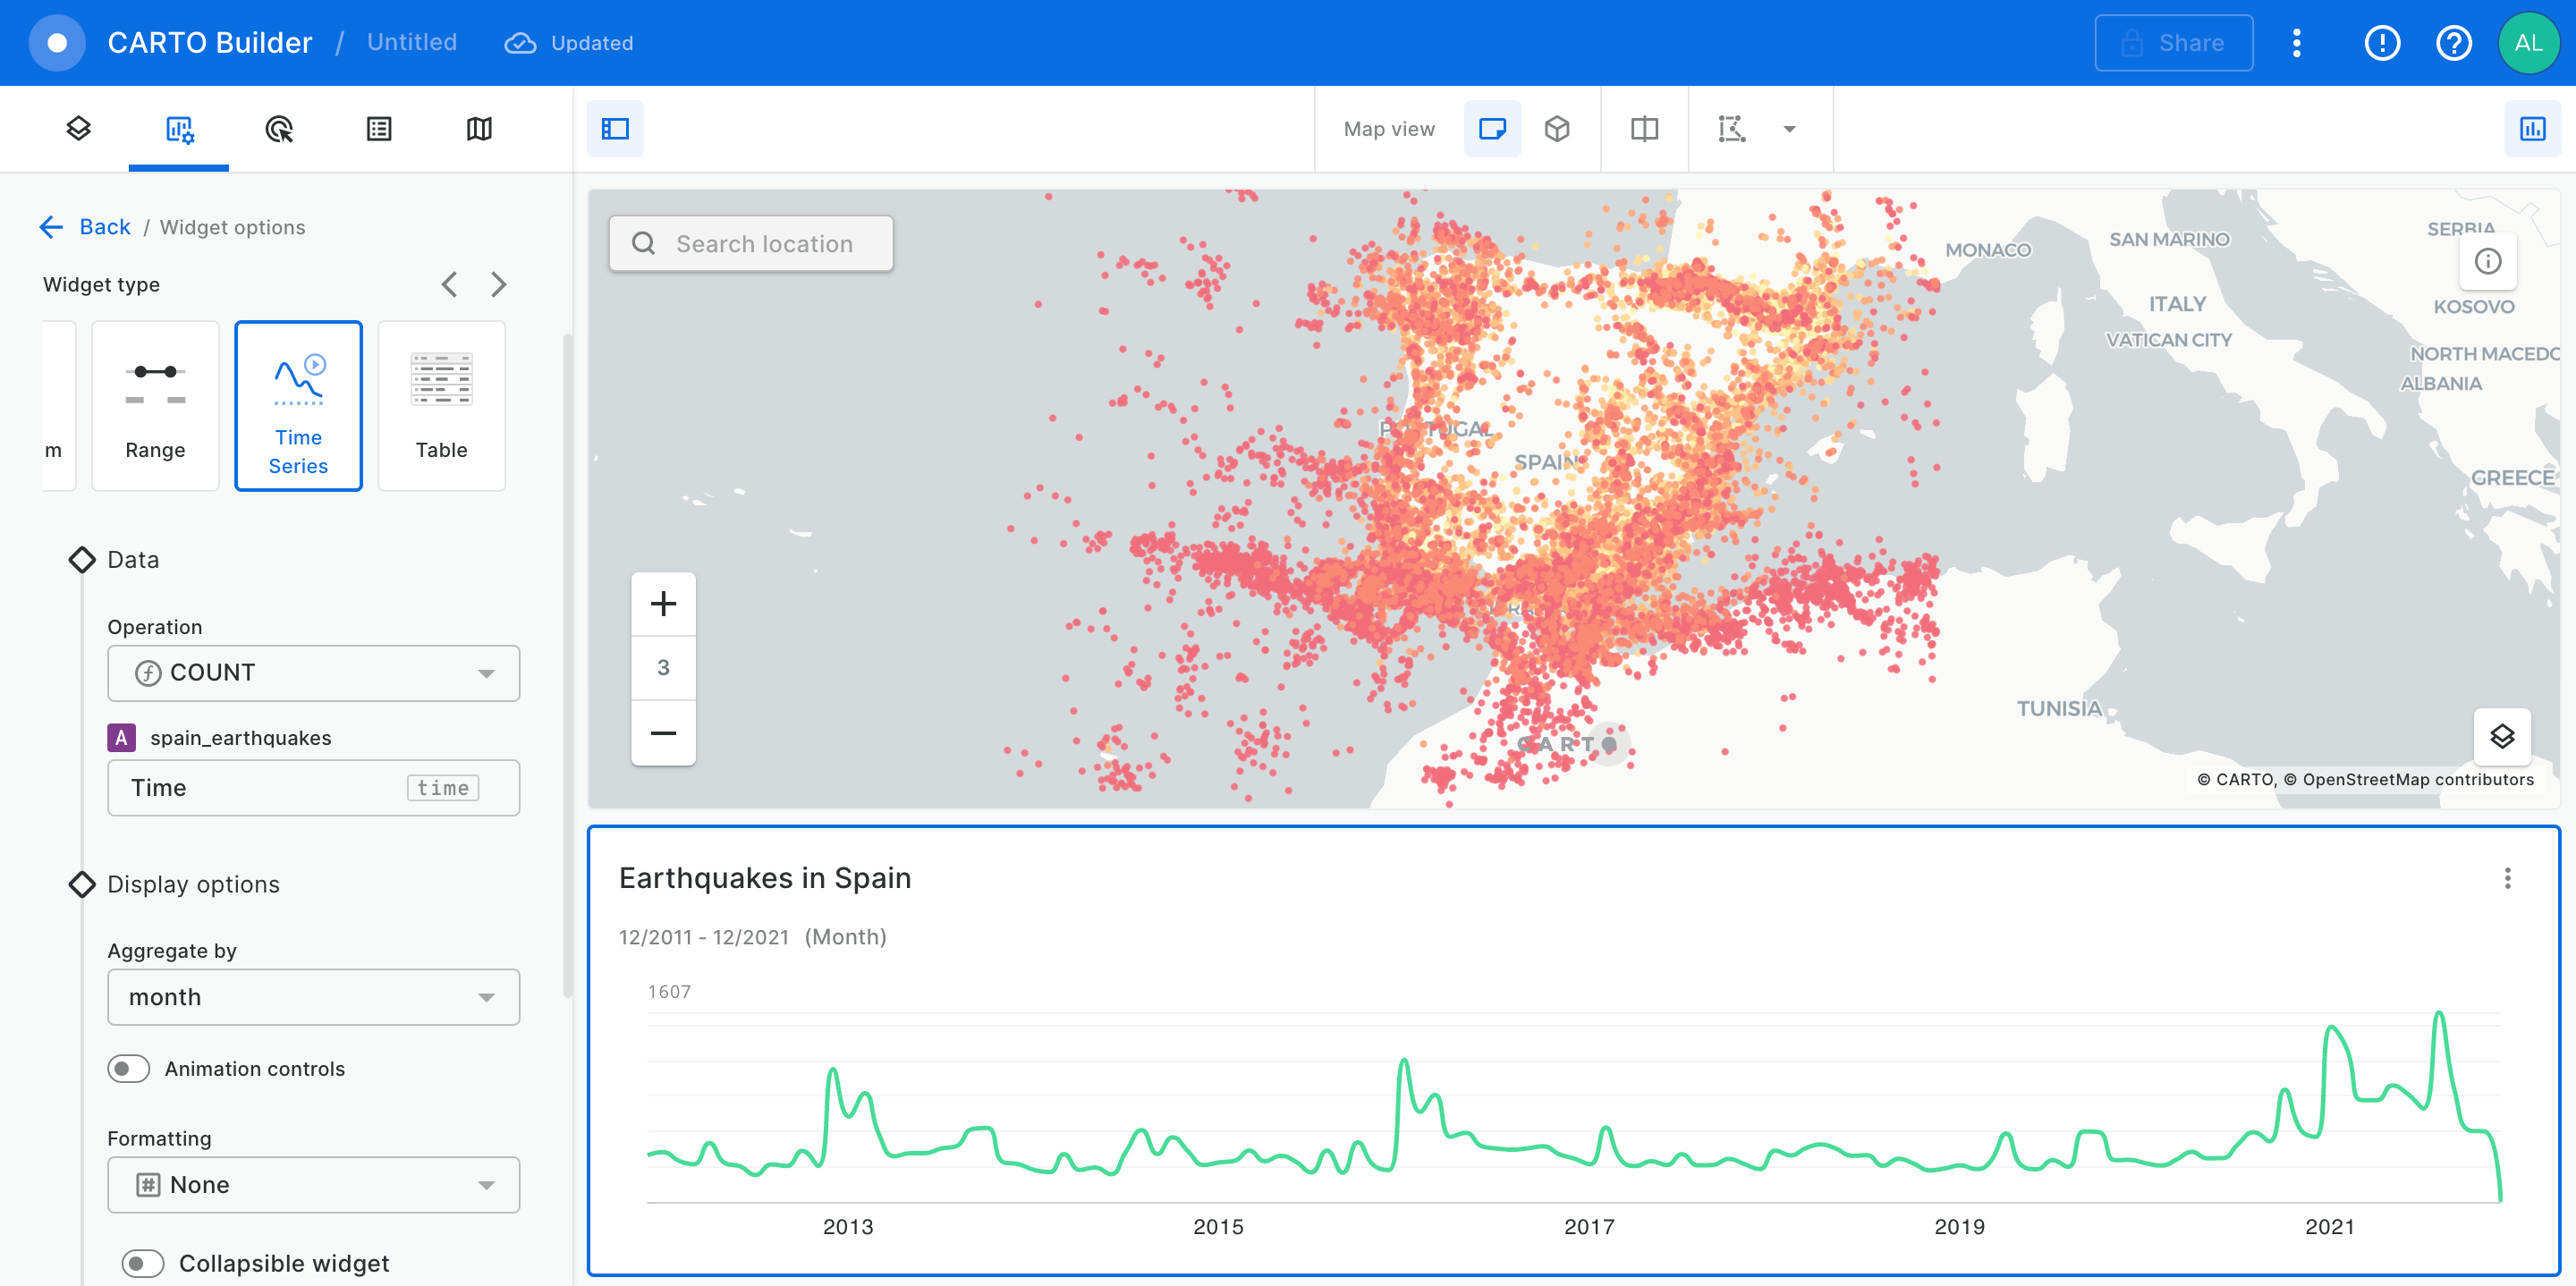
Task: Toggle the Collapsible widget switch
Action: [143, 1263]
